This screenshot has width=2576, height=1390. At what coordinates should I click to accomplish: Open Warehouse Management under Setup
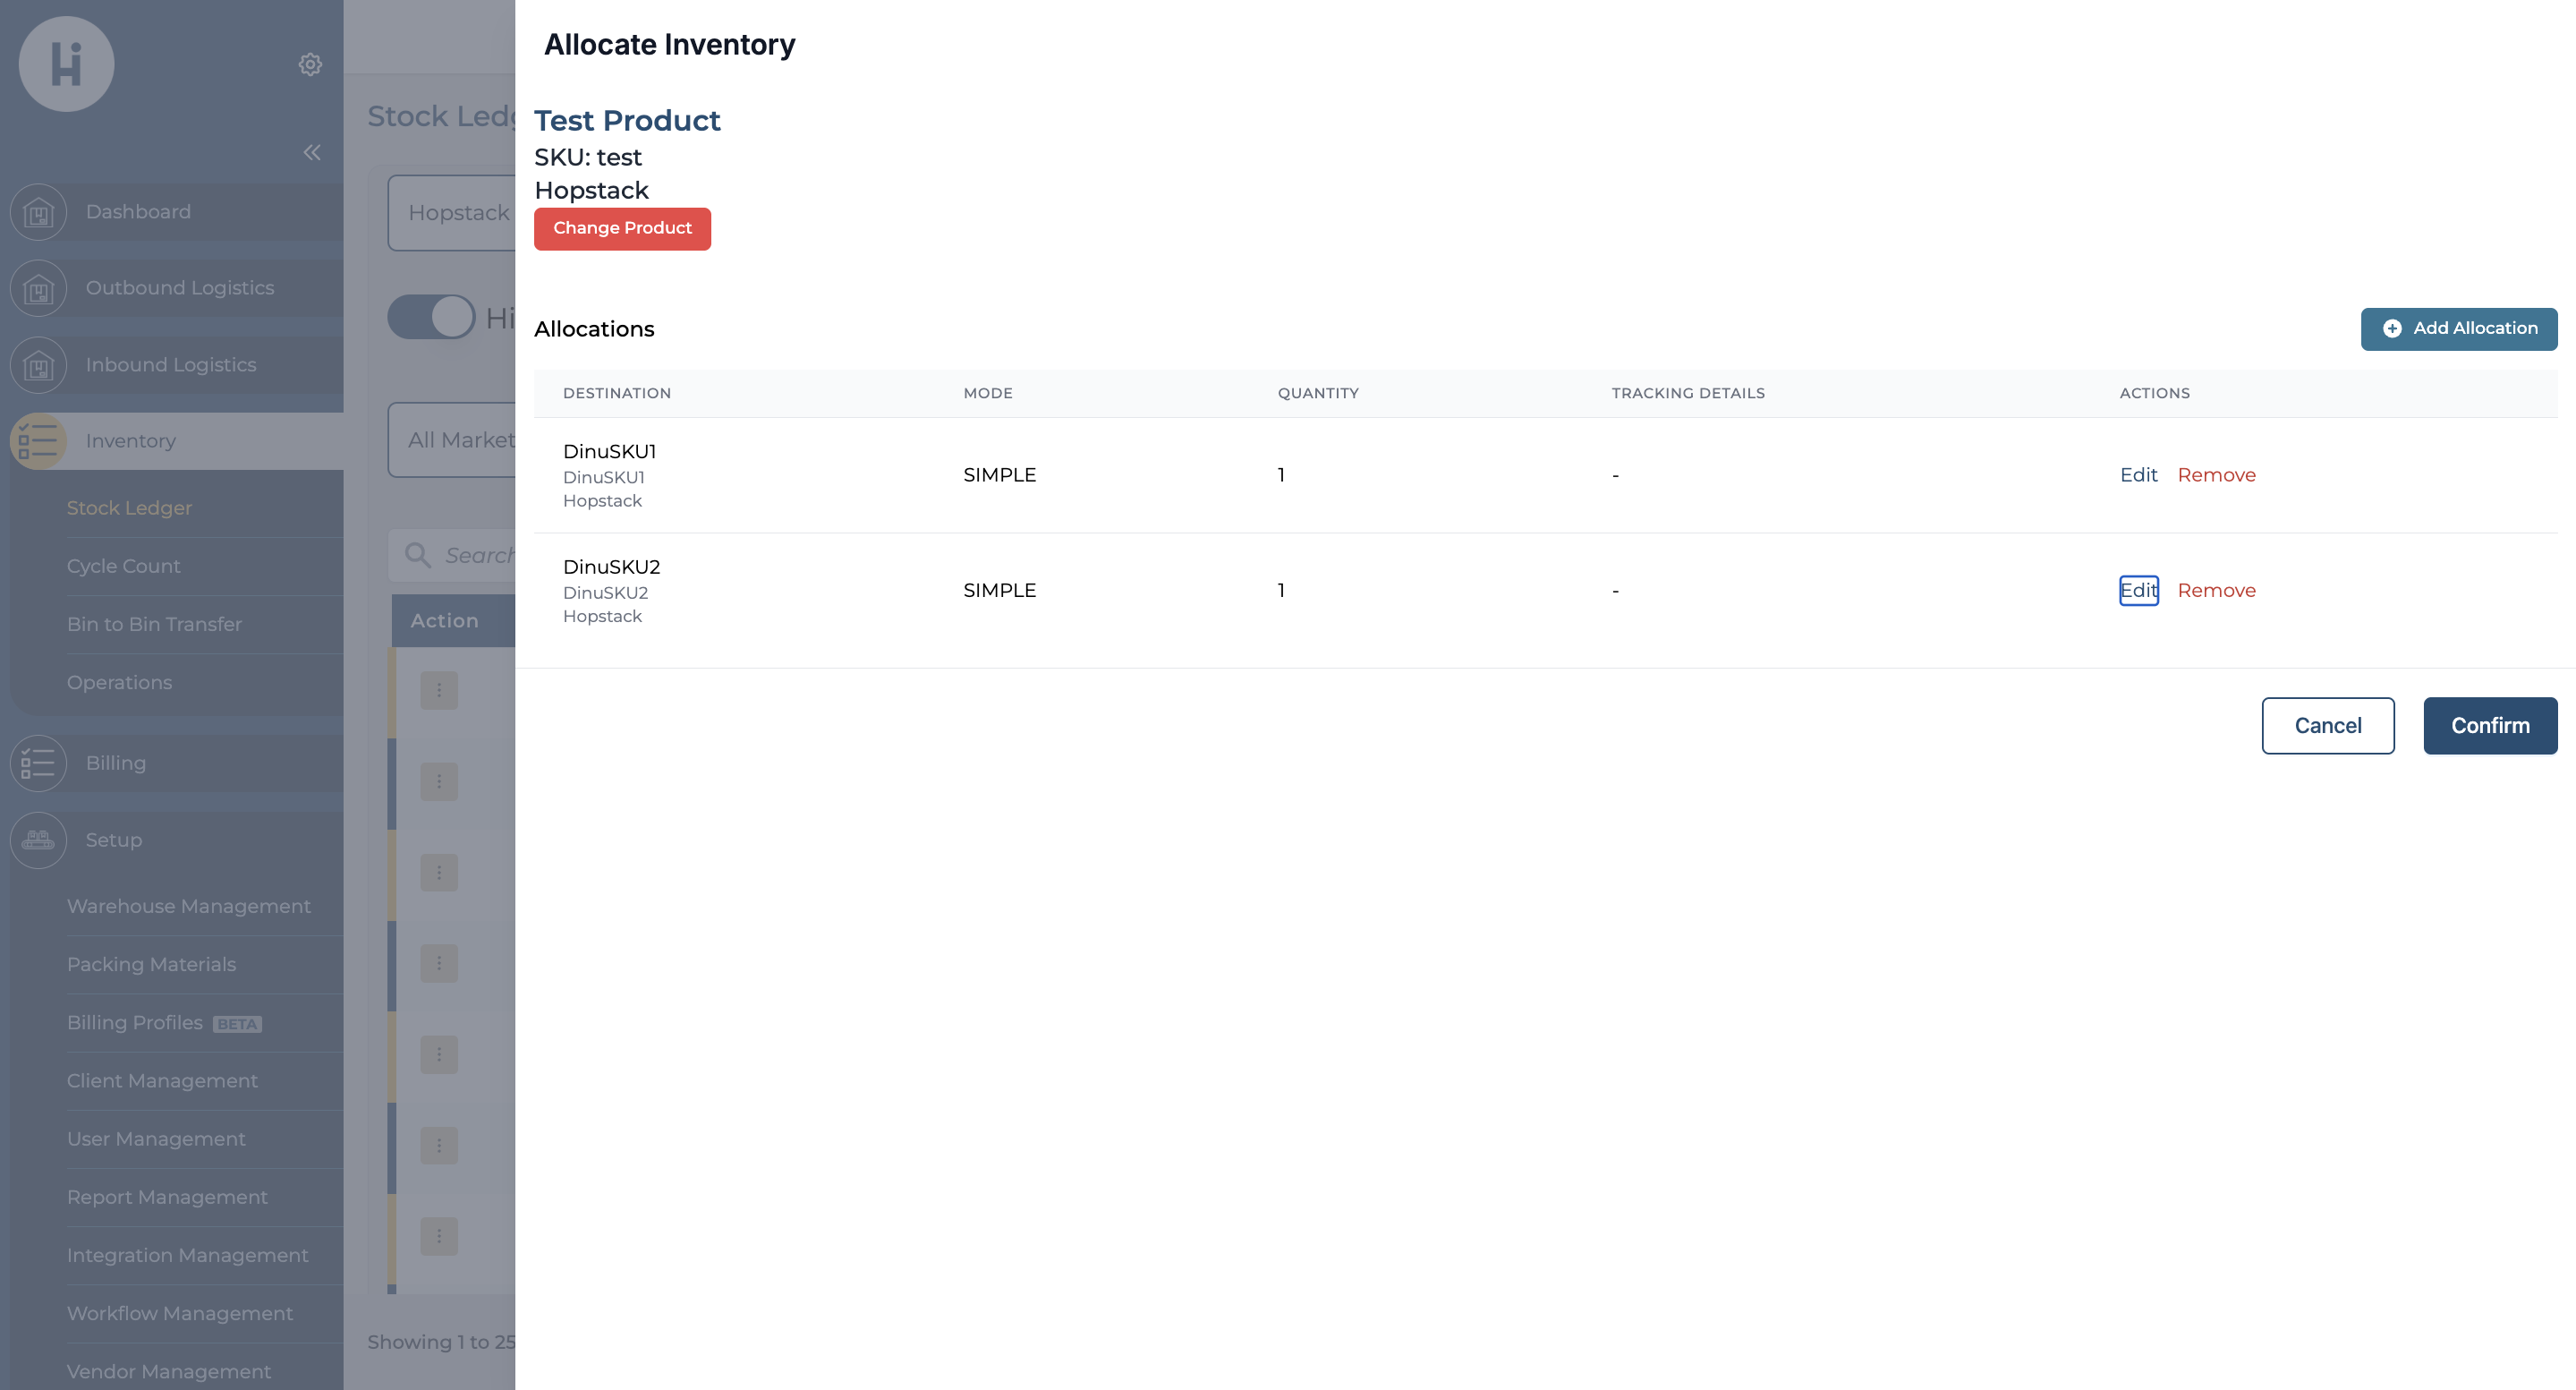(189, 906)
